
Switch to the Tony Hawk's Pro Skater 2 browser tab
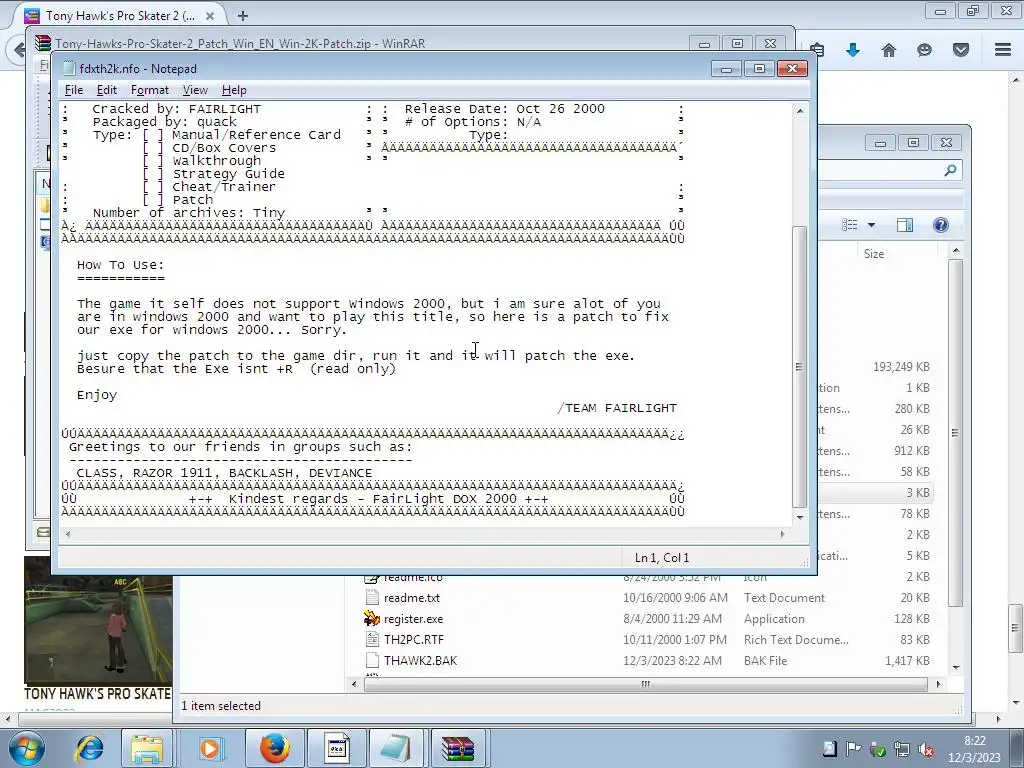tap(120, 15)
